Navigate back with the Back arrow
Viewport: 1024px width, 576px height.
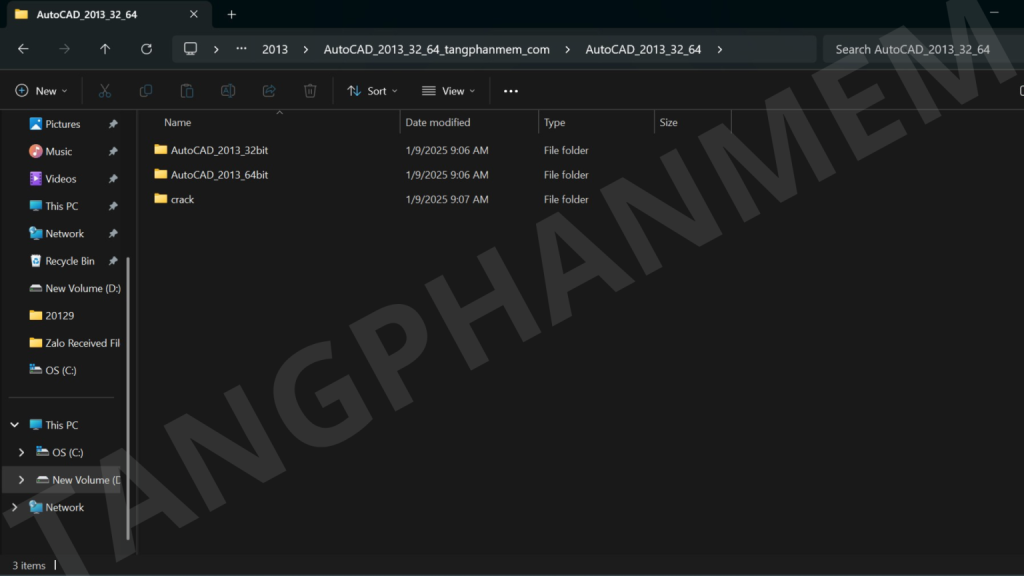23,49
